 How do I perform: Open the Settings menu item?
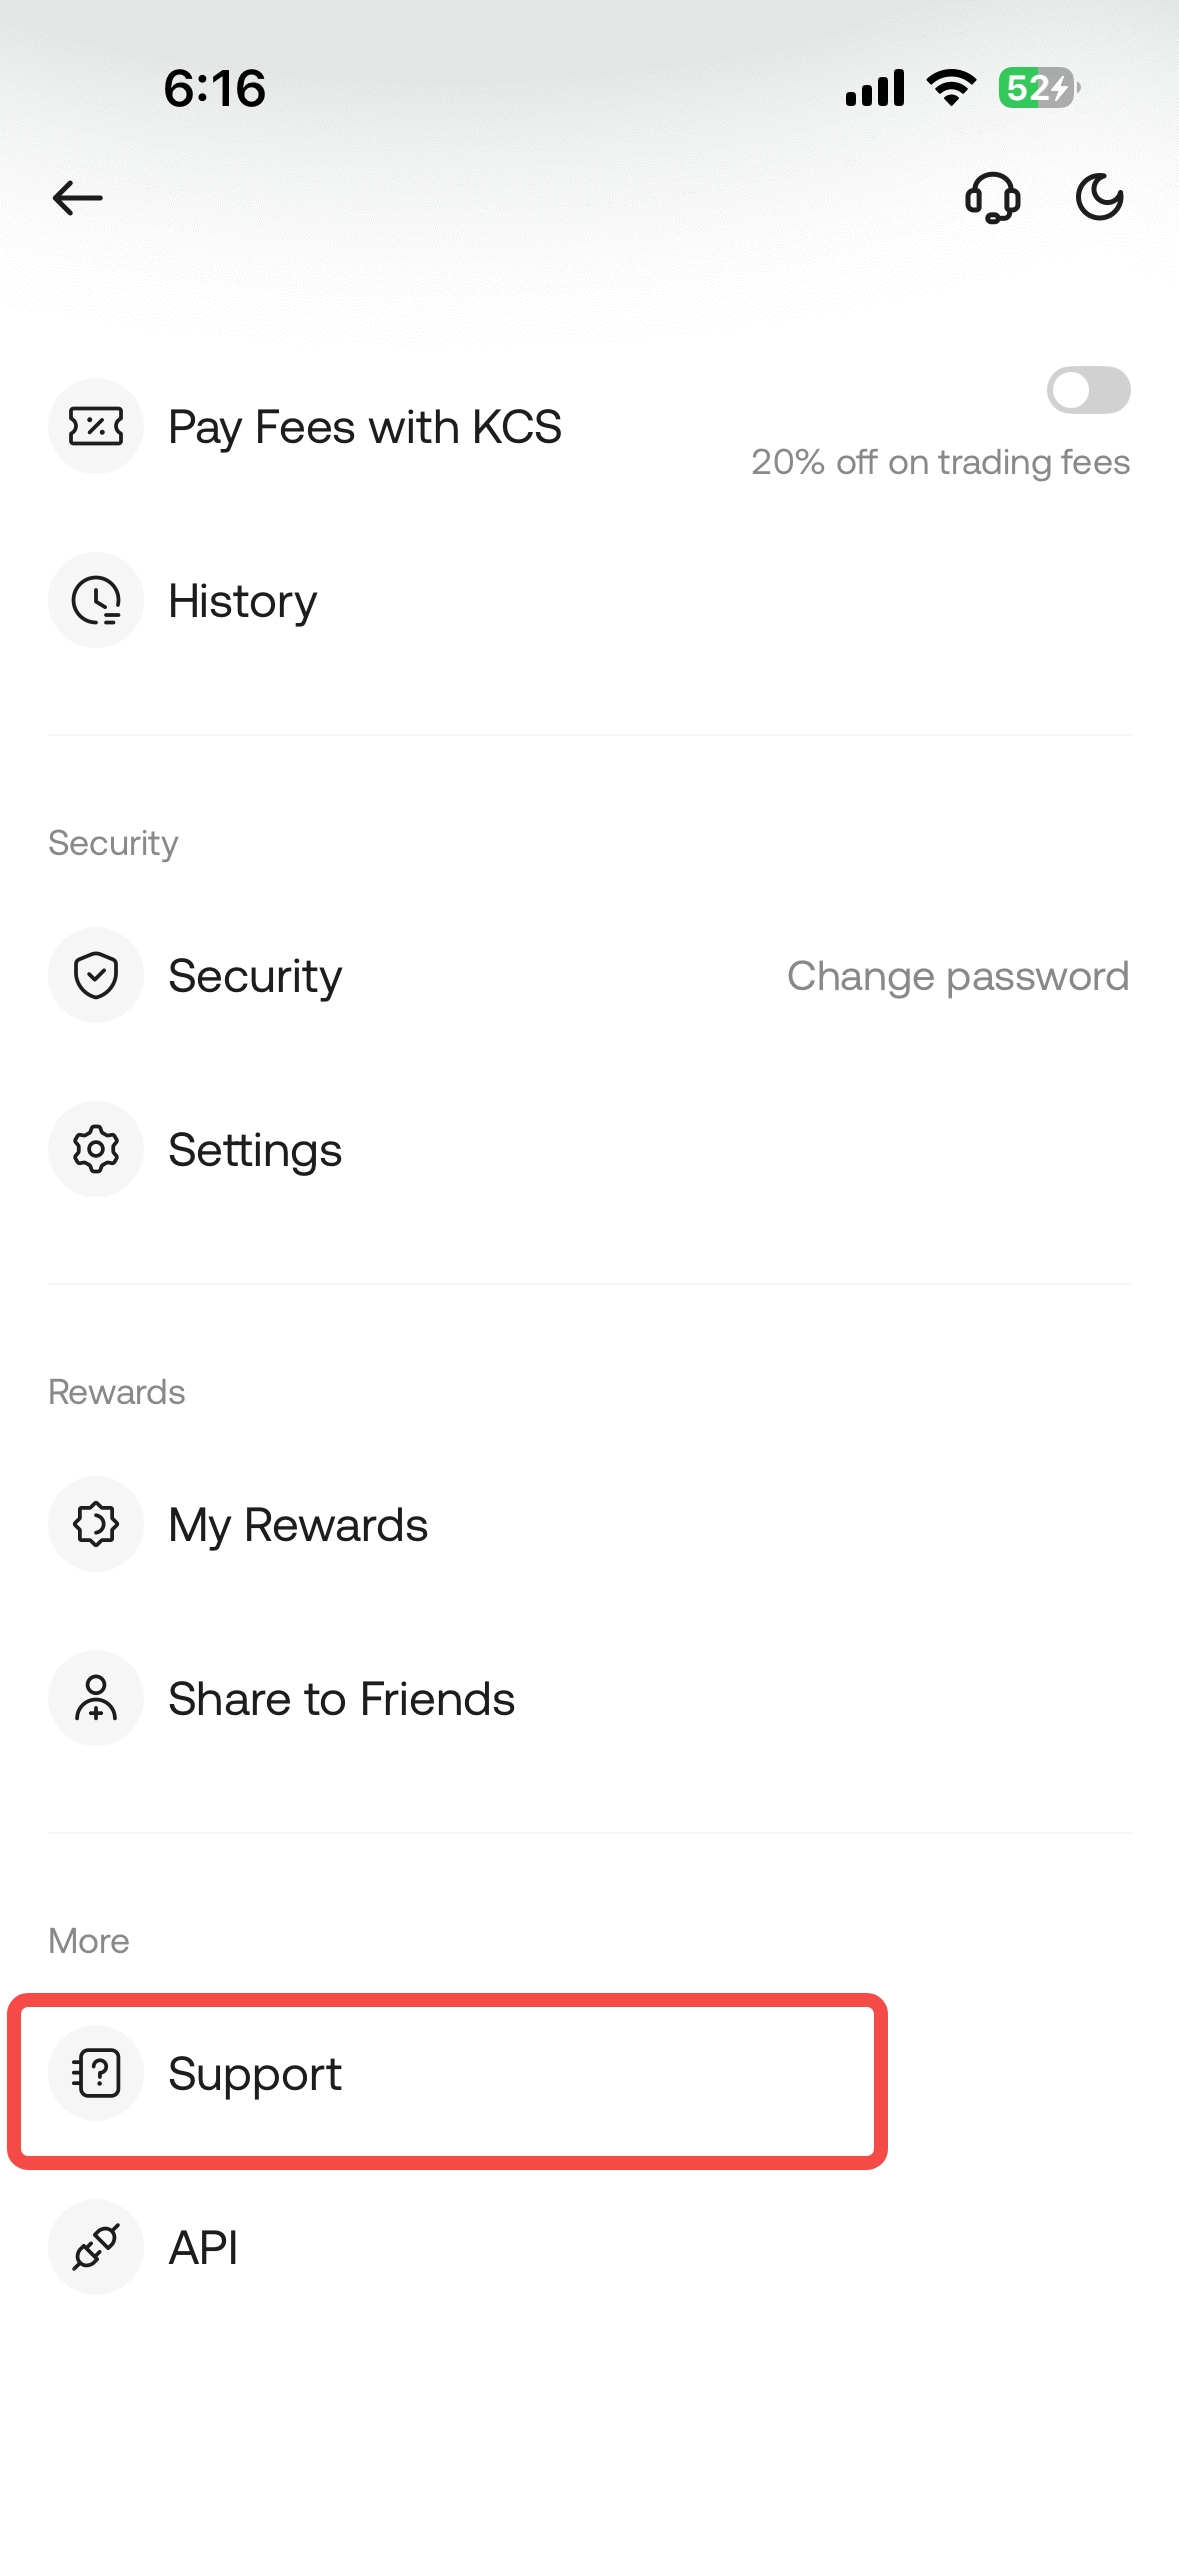click(255, 1150)
